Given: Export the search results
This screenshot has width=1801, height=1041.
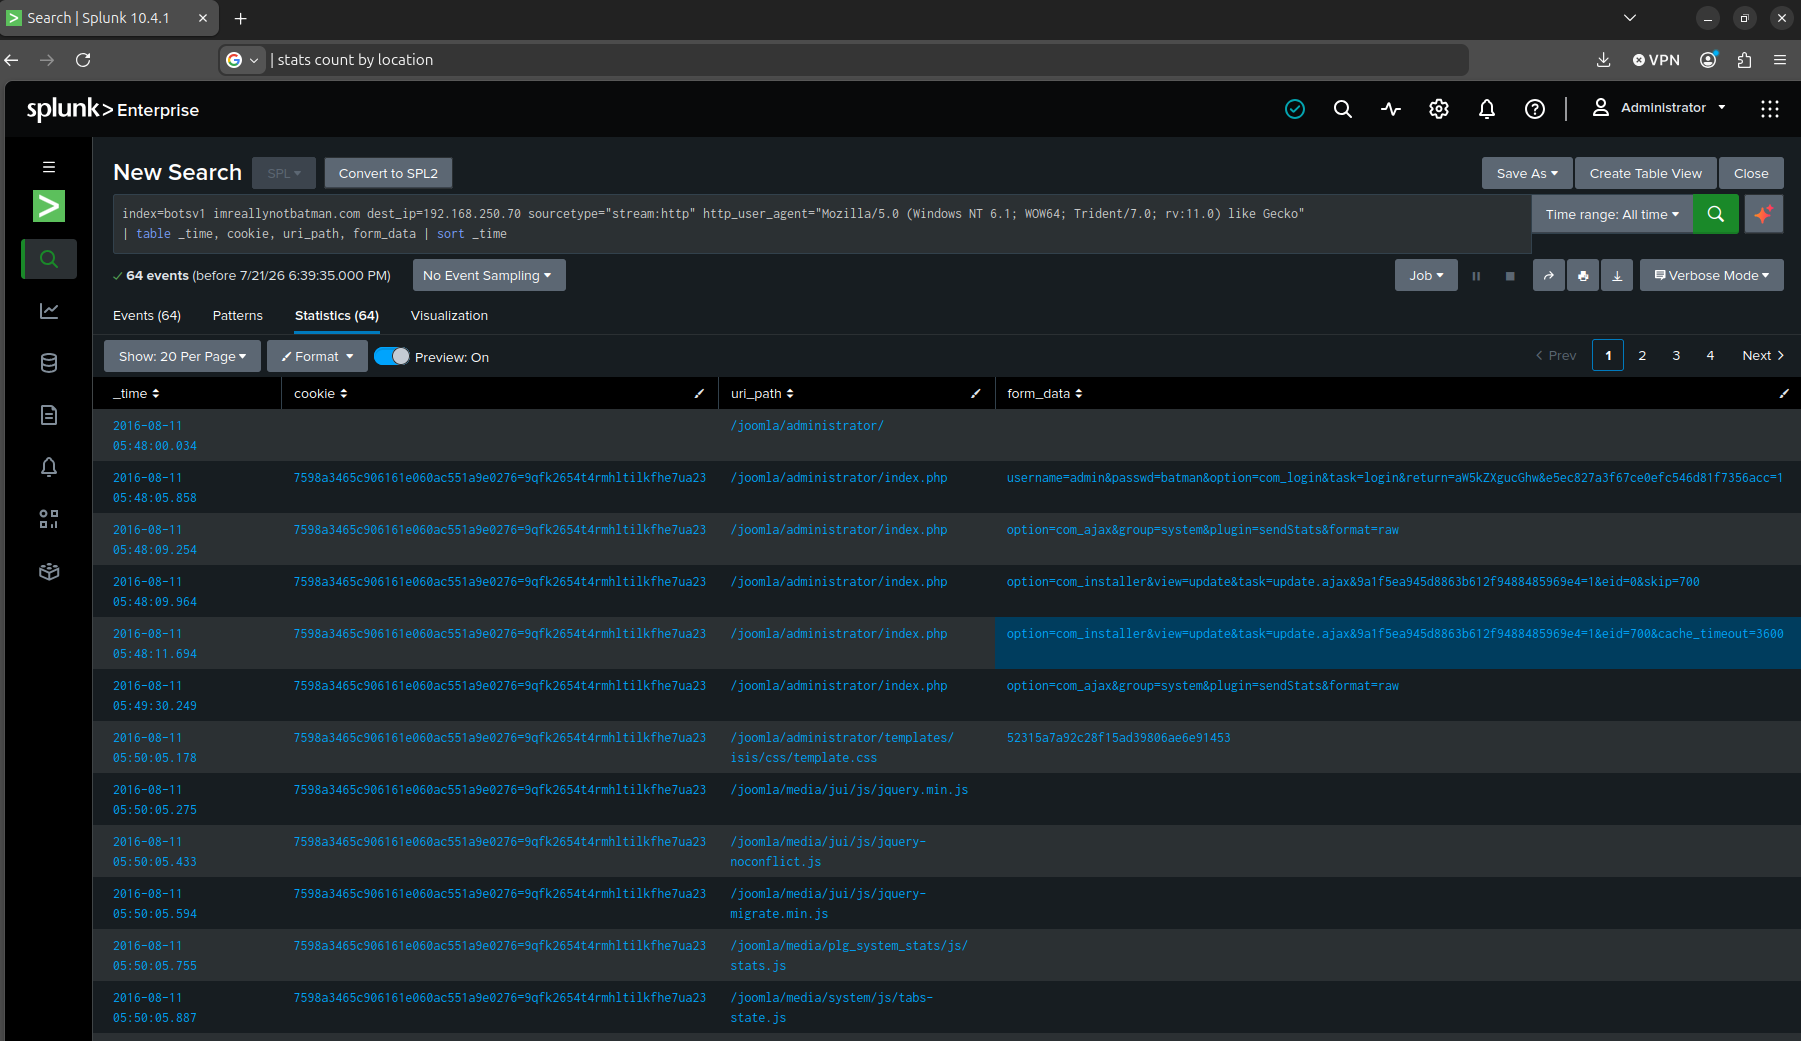Looking at the screenshot, I should (x=1617, y=276).
